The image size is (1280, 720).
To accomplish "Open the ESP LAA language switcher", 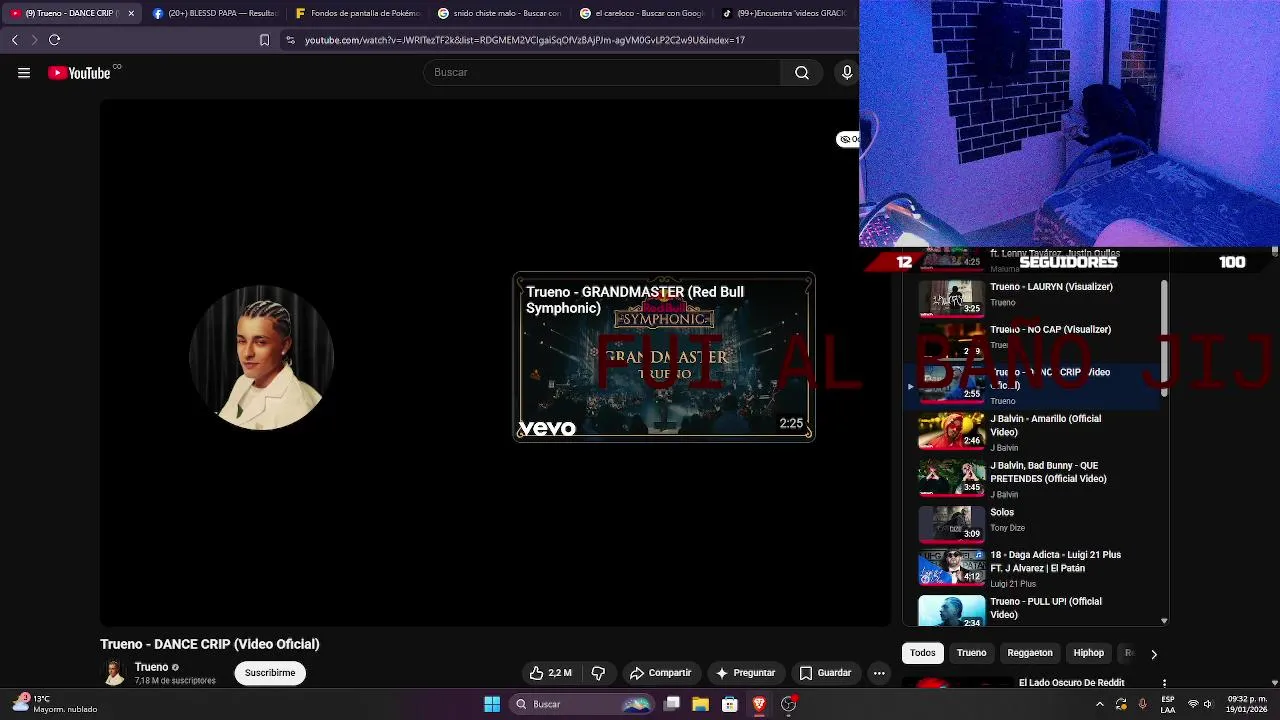I will point(1168,704).
